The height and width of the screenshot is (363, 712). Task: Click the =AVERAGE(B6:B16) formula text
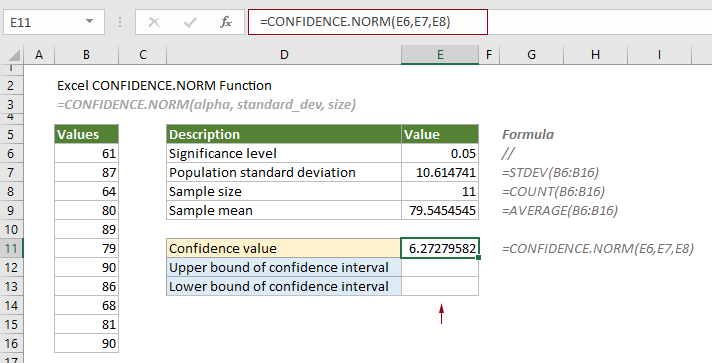560,210
